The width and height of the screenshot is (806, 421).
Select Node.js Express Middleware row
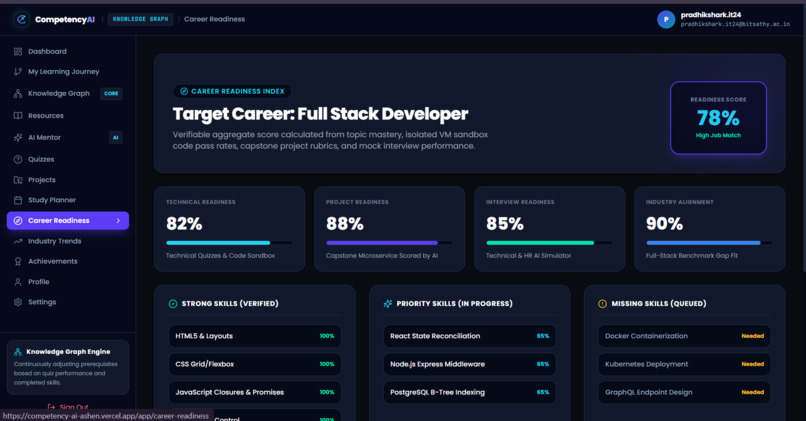coord(470,364)
